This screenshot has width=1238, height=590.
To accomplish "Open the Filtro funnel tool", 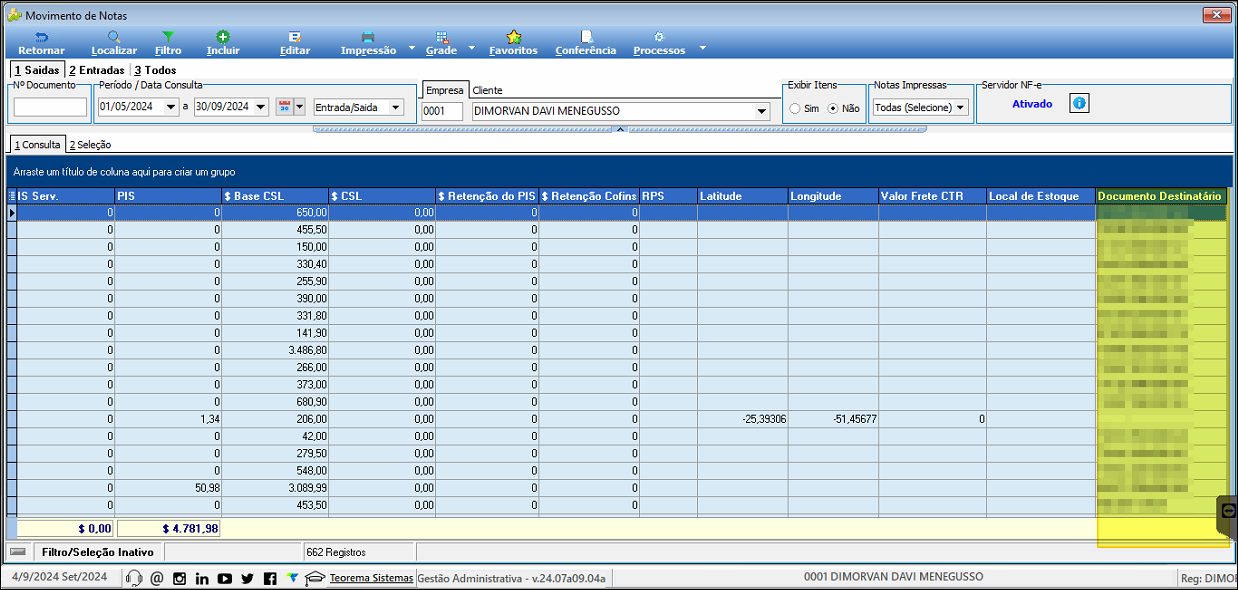I will point(168,43).
